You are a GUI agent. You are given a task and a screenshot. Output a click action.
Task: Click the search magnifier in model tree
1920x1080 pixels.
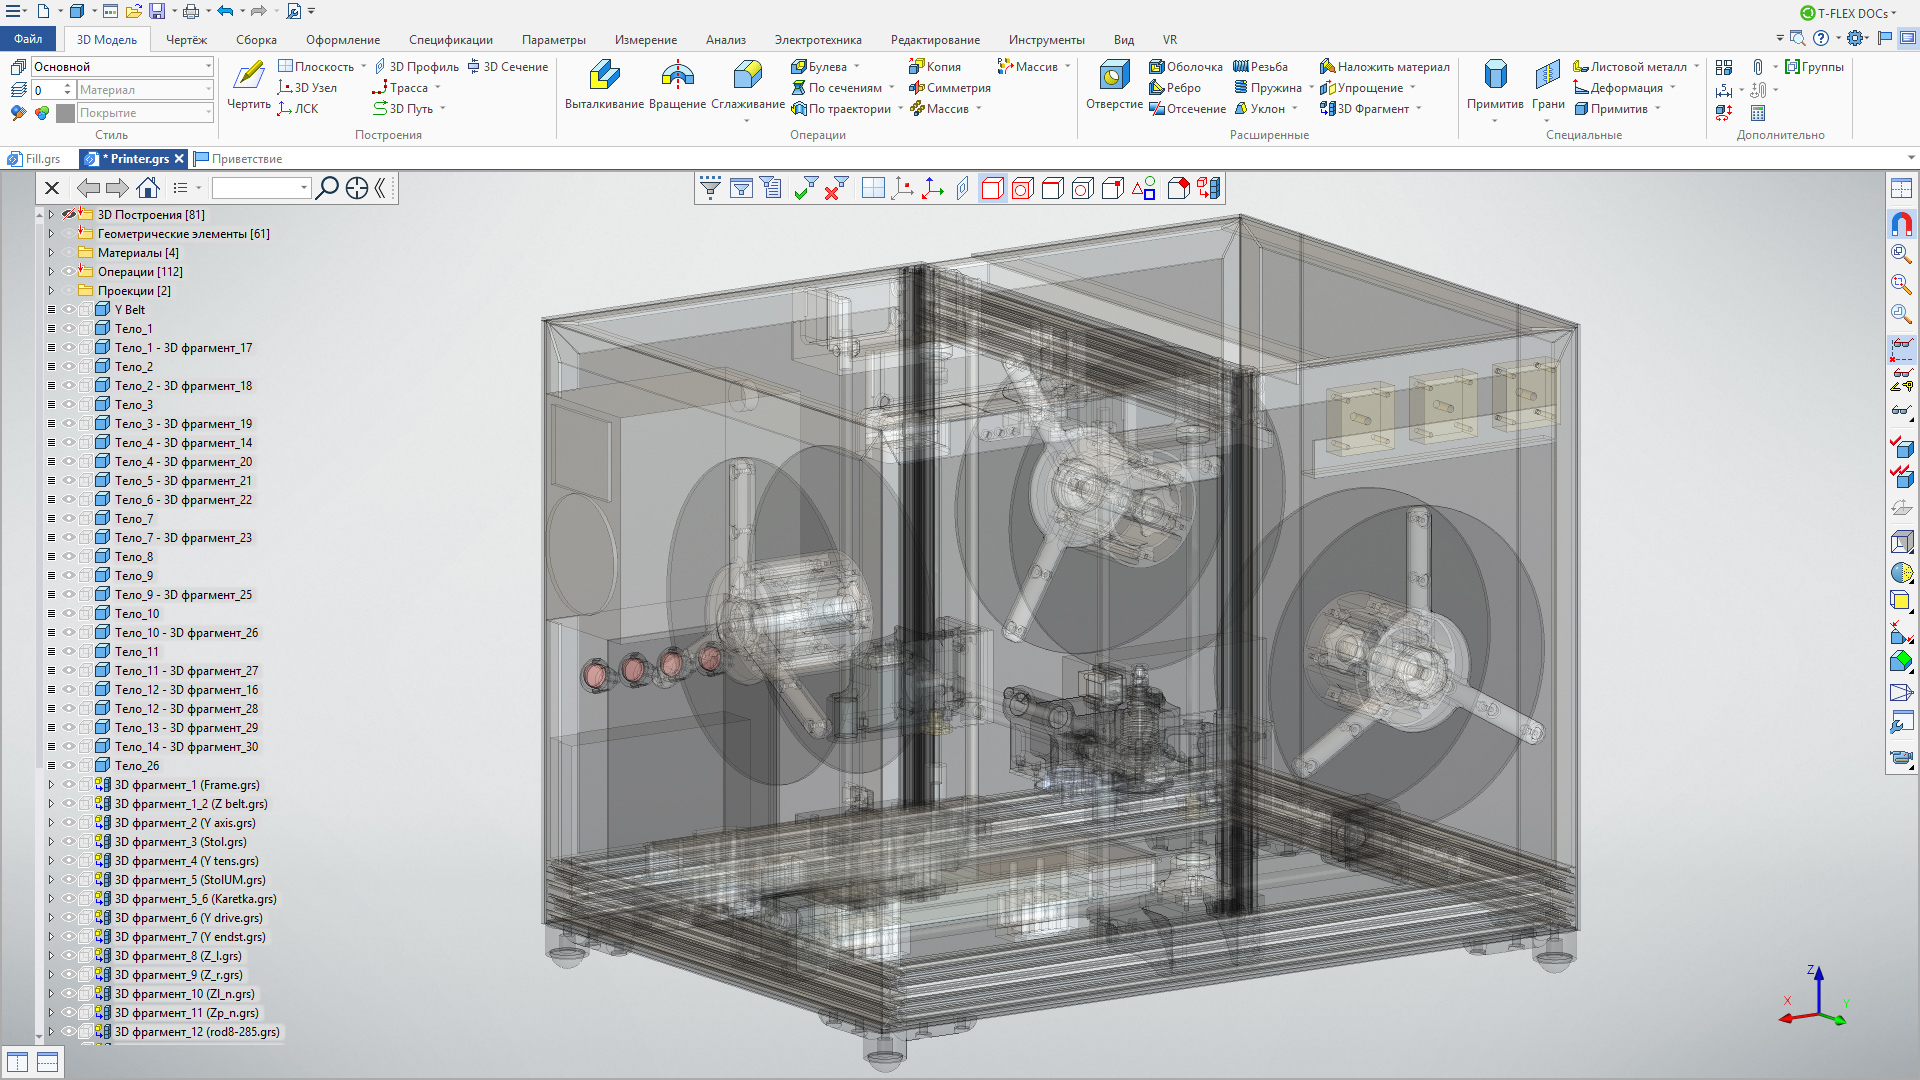[x=326, y=188]
